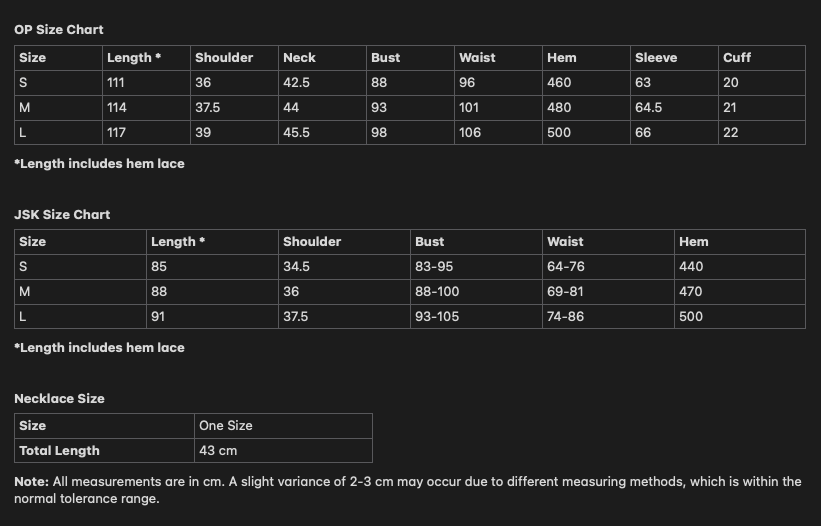Image resolution: width=821 pixels, height=526 pixels.
Task: Select the 34.5 shoulder cell
Action: (296, 267)
